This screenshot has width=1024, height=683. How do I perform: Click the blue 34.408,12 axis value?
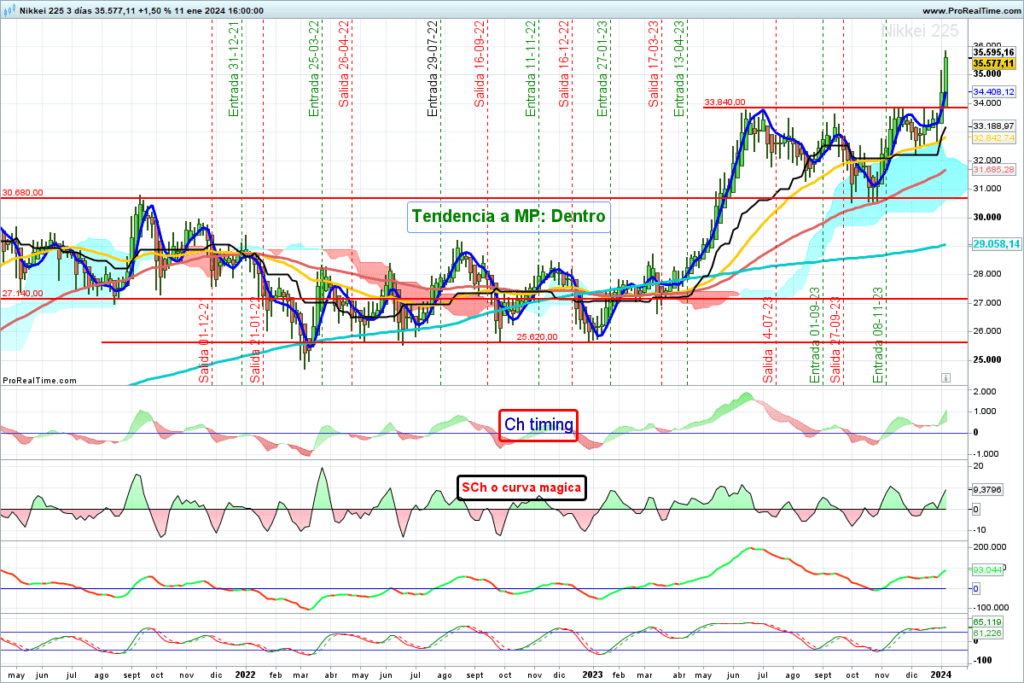point(993,92)
